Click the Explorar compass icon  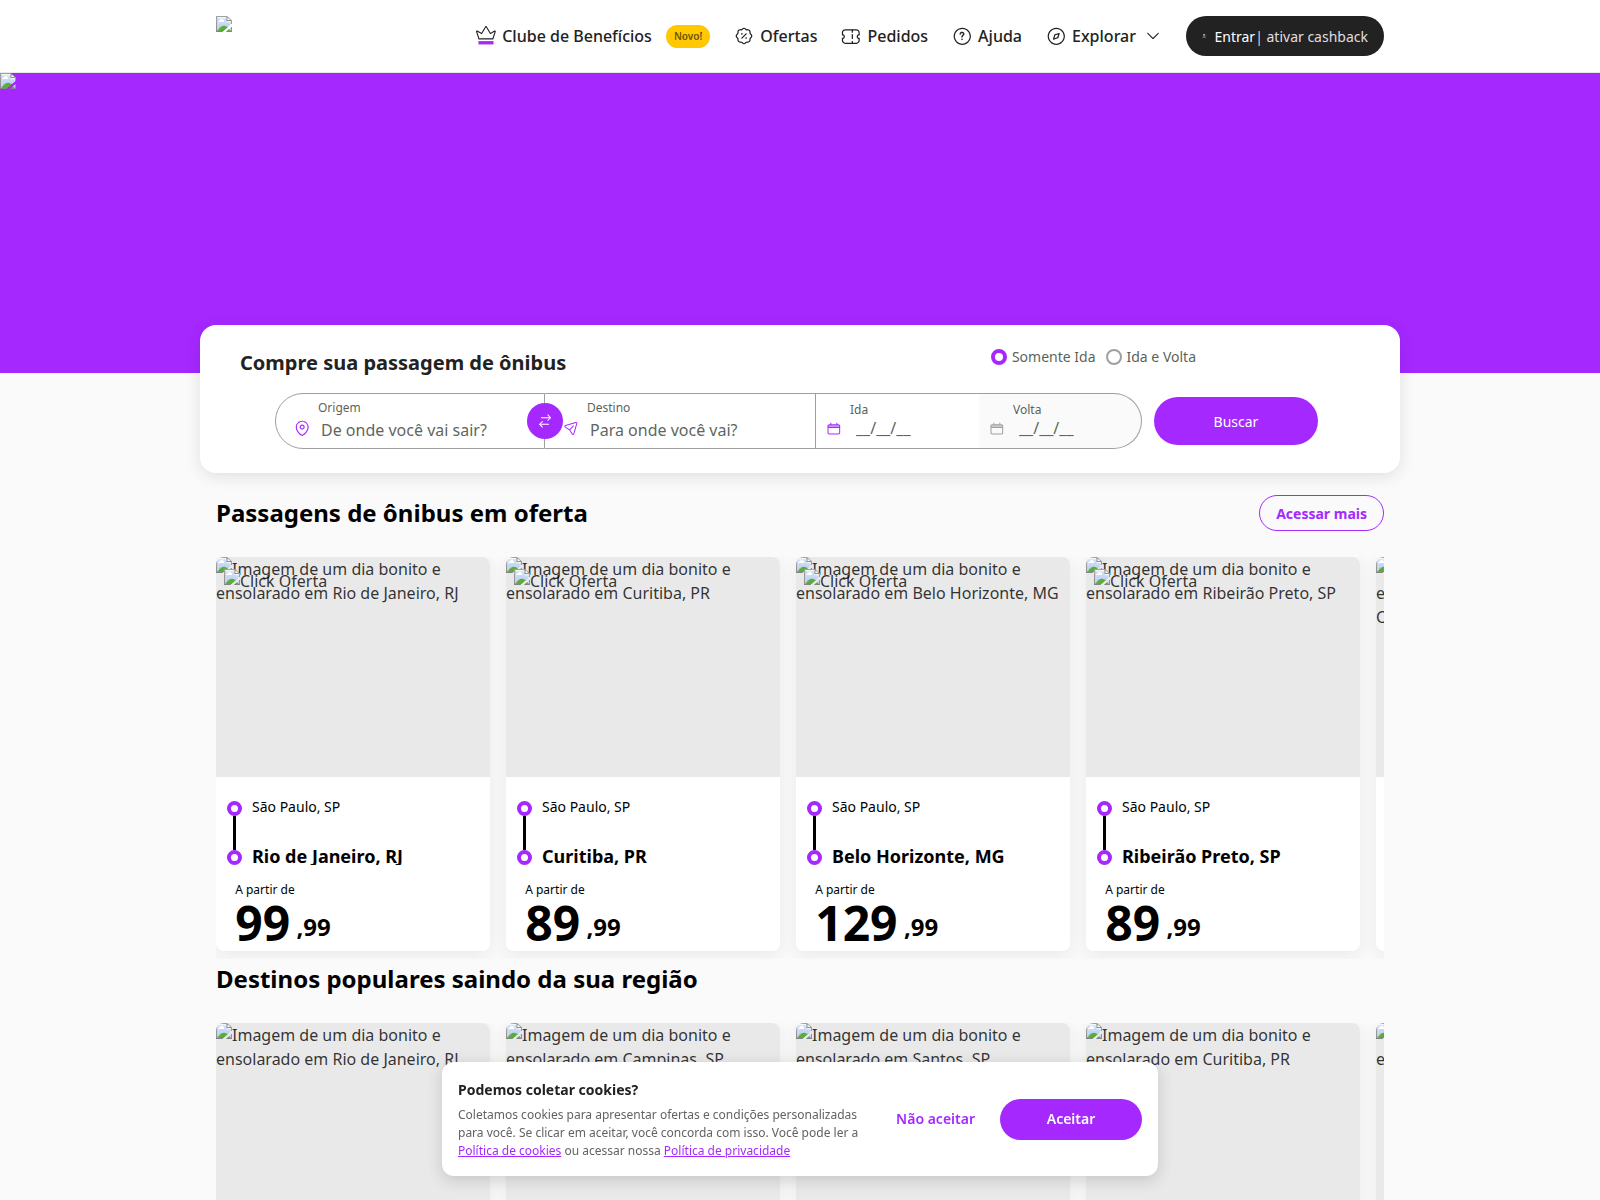click(1056, 36)
